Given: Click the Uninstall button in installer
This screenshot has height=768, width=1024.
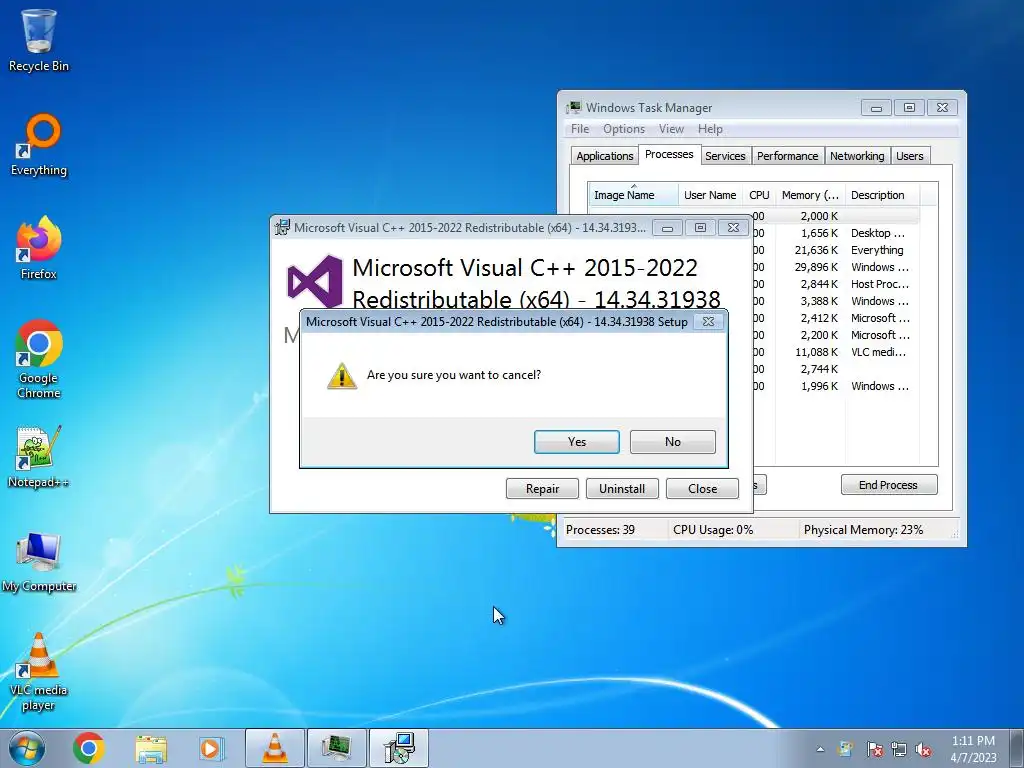Looking at the screenshot, I should click(x=622, y=488).
